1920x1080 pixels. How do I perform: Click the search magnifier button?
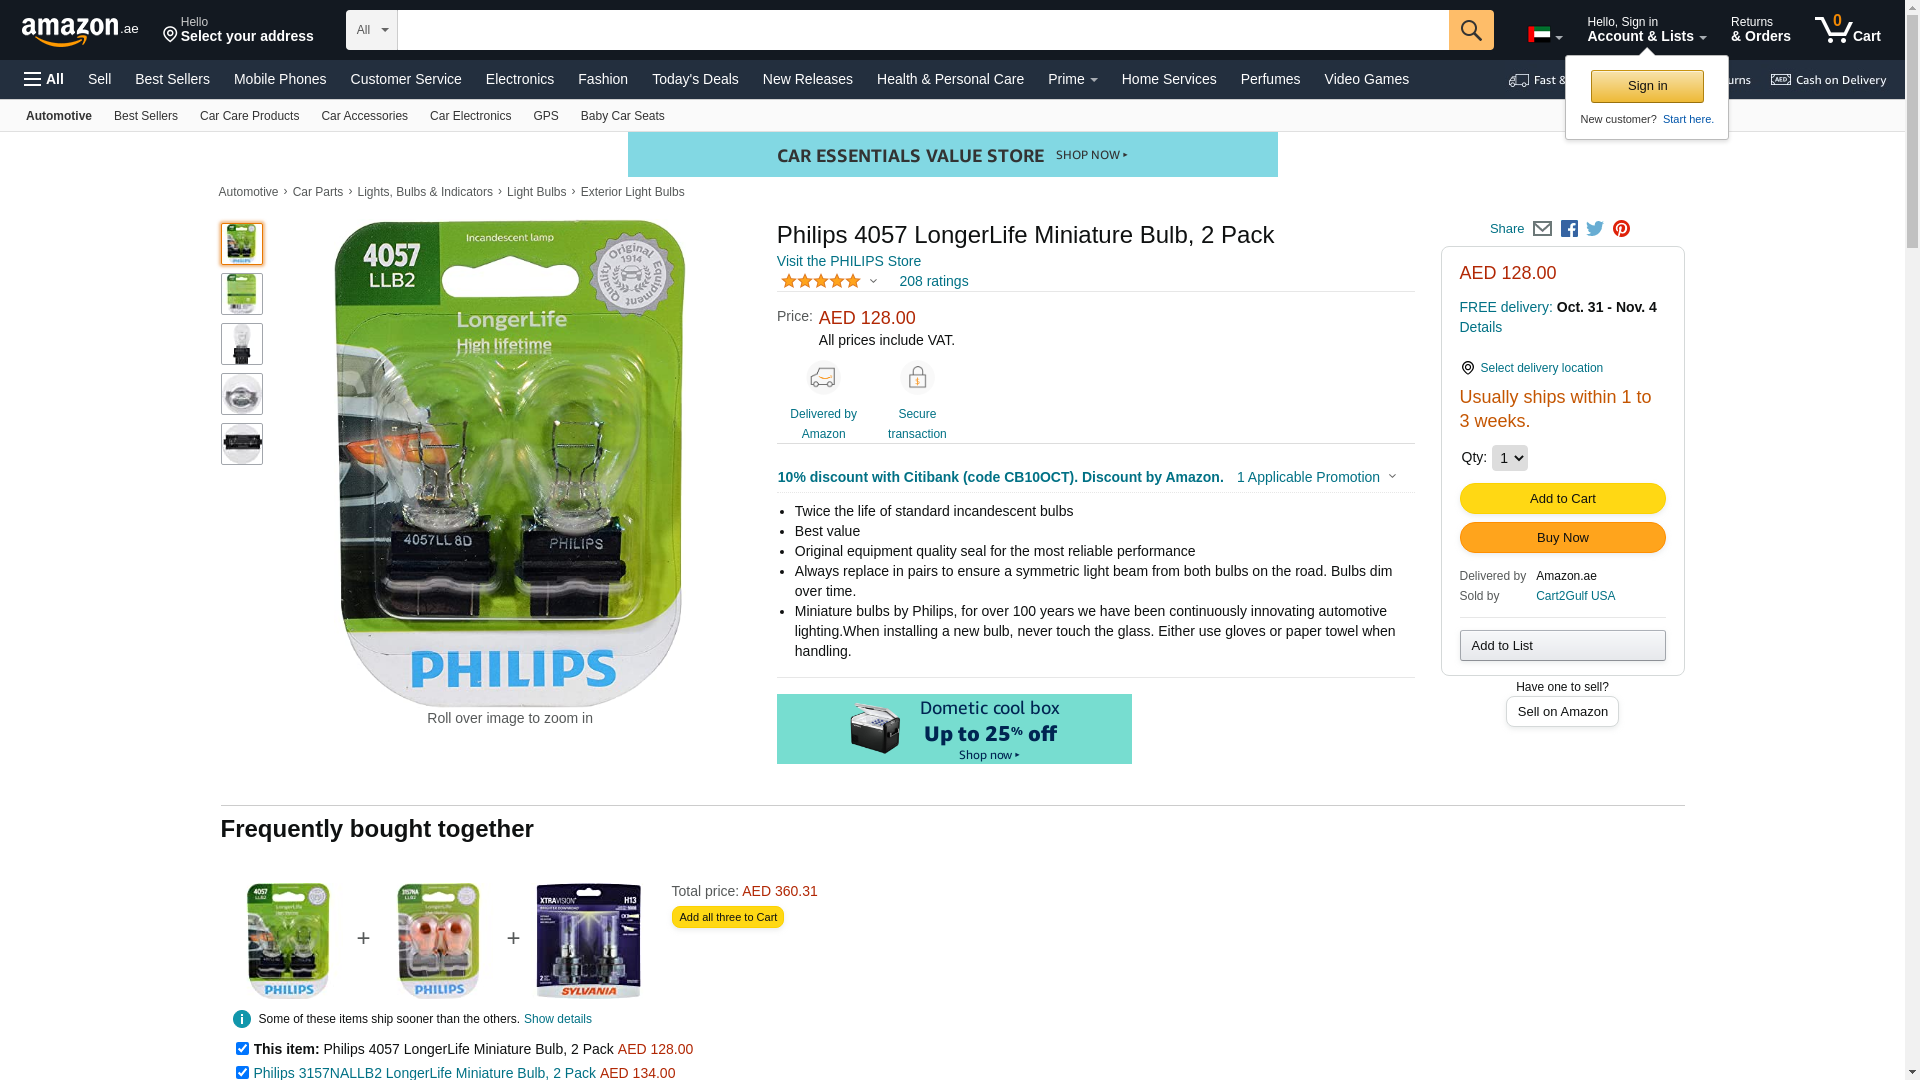point(1471,30)
